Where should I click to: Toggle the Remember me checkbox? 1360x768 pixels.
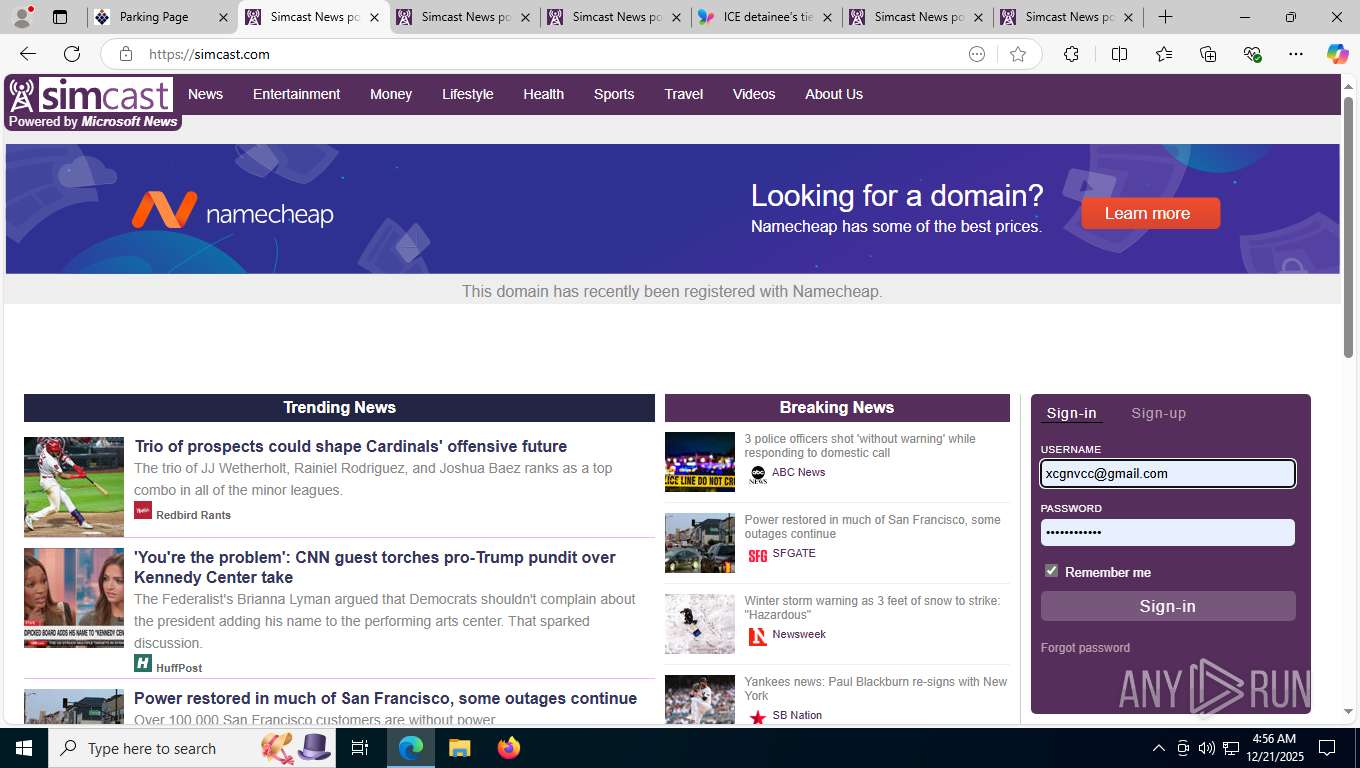1051,570
